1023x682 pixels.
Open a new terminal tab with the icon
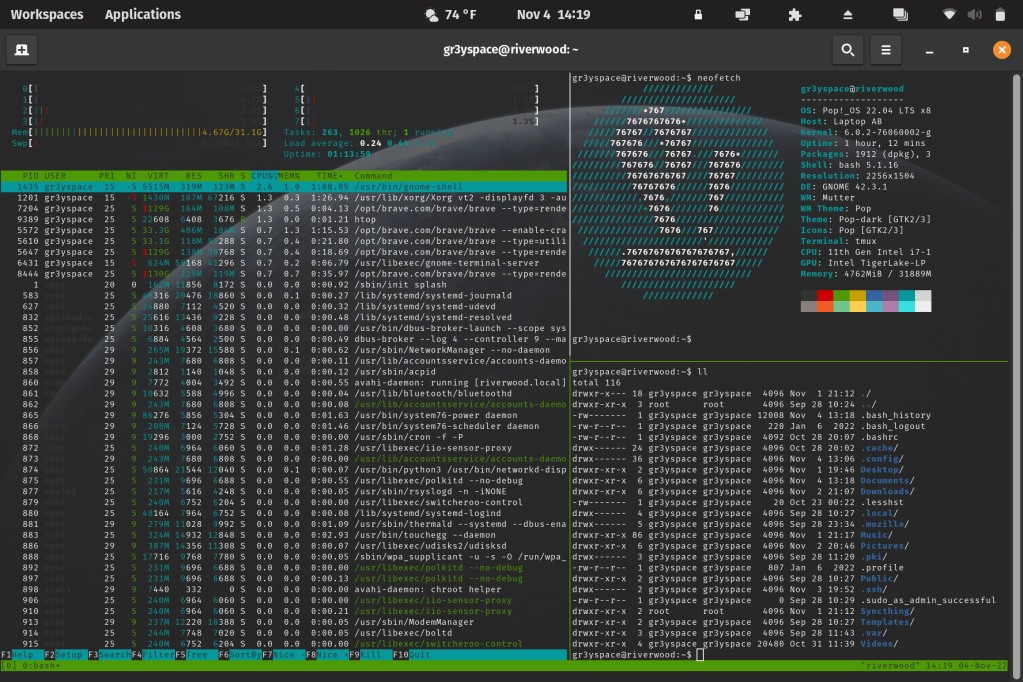coord(22,50)
